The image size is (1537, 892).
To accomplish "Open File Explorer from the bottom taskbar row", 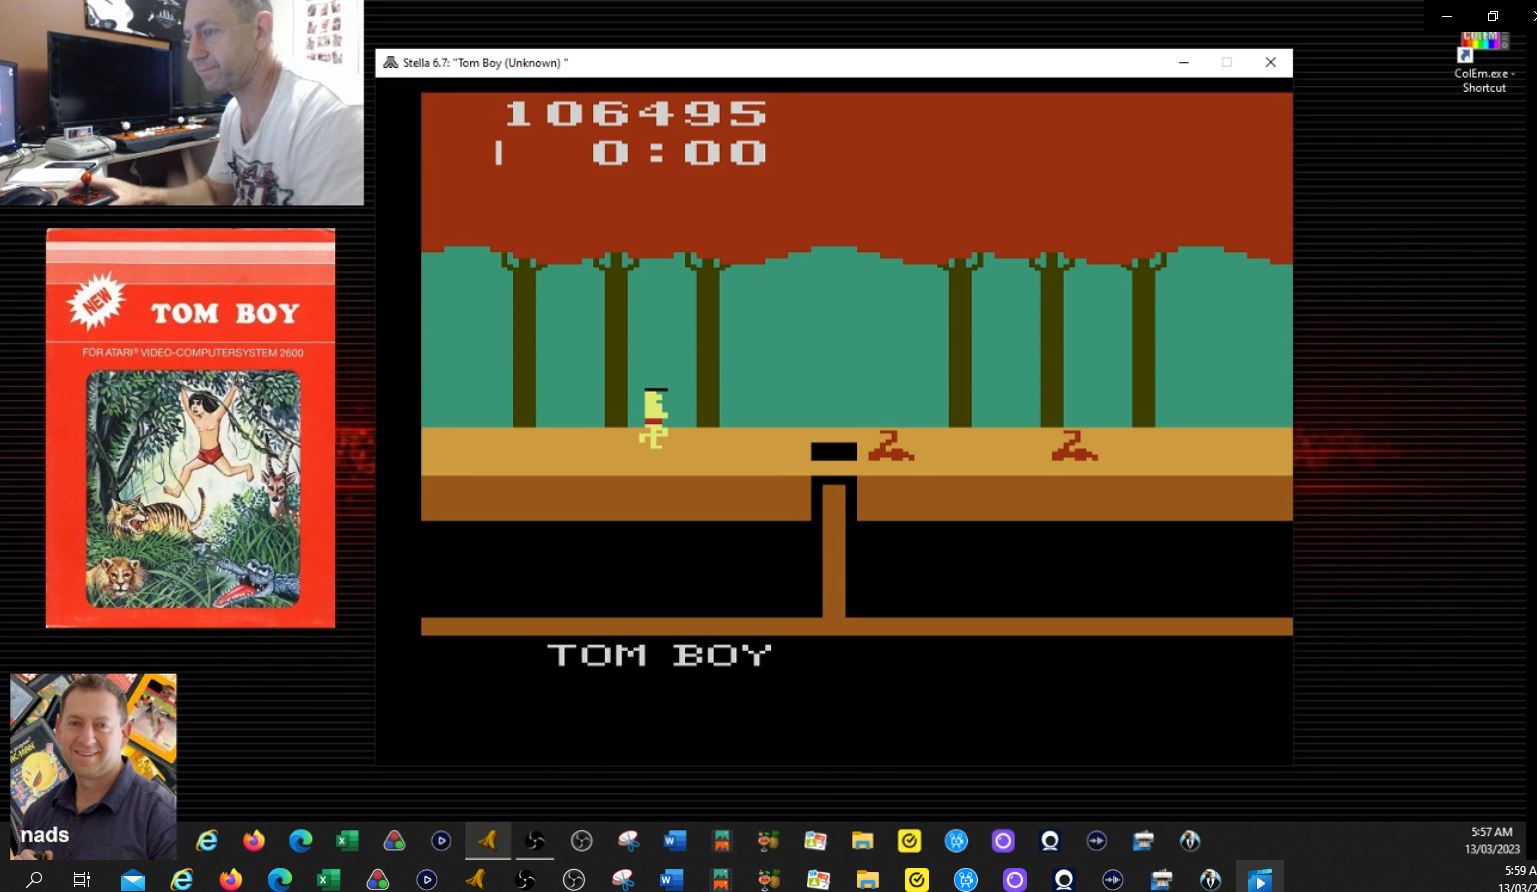I will coord(867,880).
